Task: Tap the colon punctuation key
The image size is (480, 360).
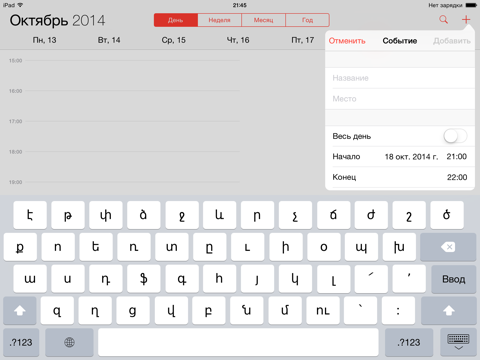Action: pos(399,311)
